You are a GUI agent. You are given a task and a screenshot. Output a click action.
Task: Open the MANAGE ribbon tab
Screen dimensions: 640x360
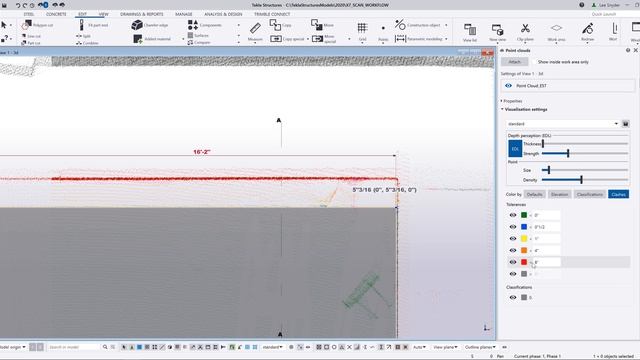(x=184, y=14)
